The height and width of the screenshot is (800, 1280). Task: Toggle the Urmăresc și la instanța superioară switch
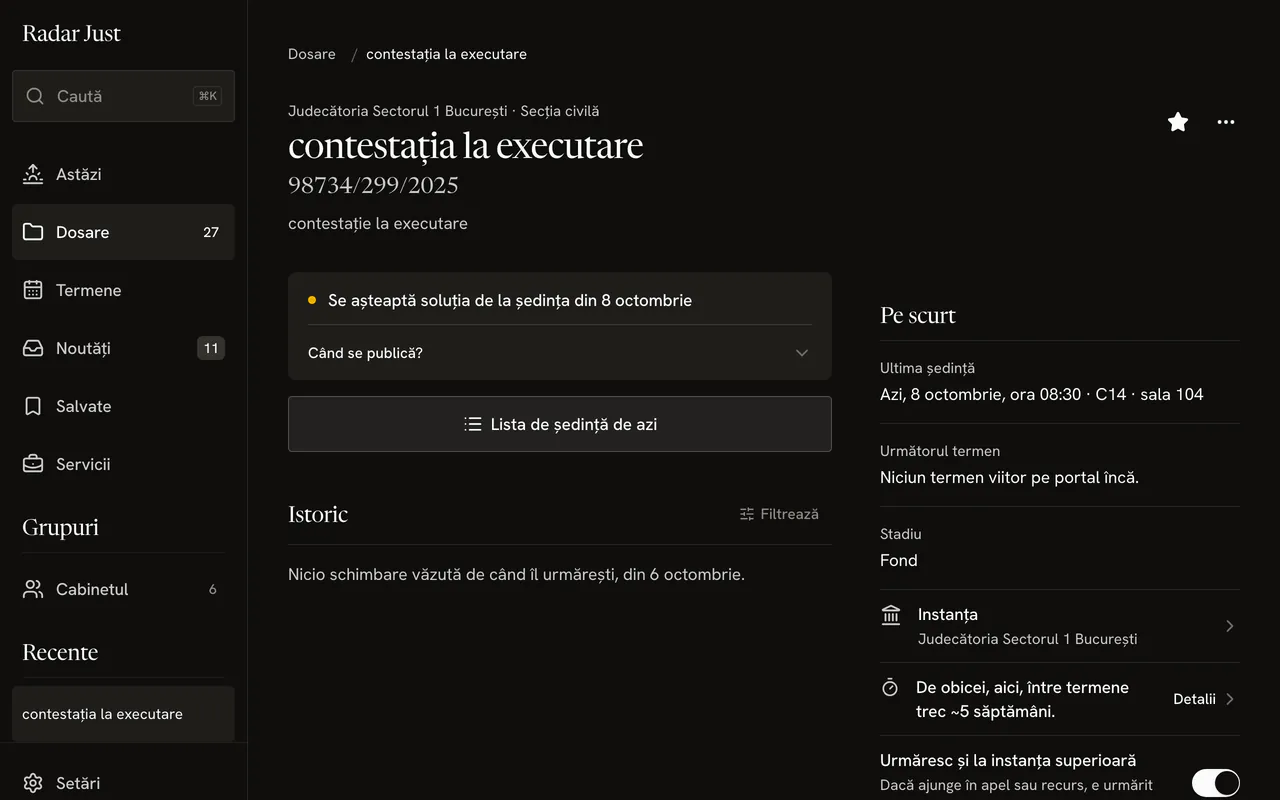tap(1216, 783)
